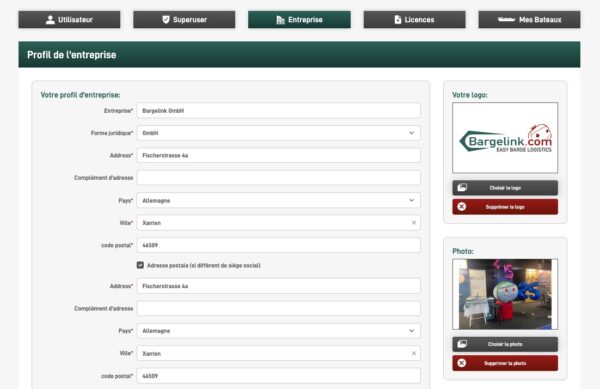This screenshot has height=389, width=600.
Task: Click the building icon on Entreprise tab
Action: tap(280, 20)
